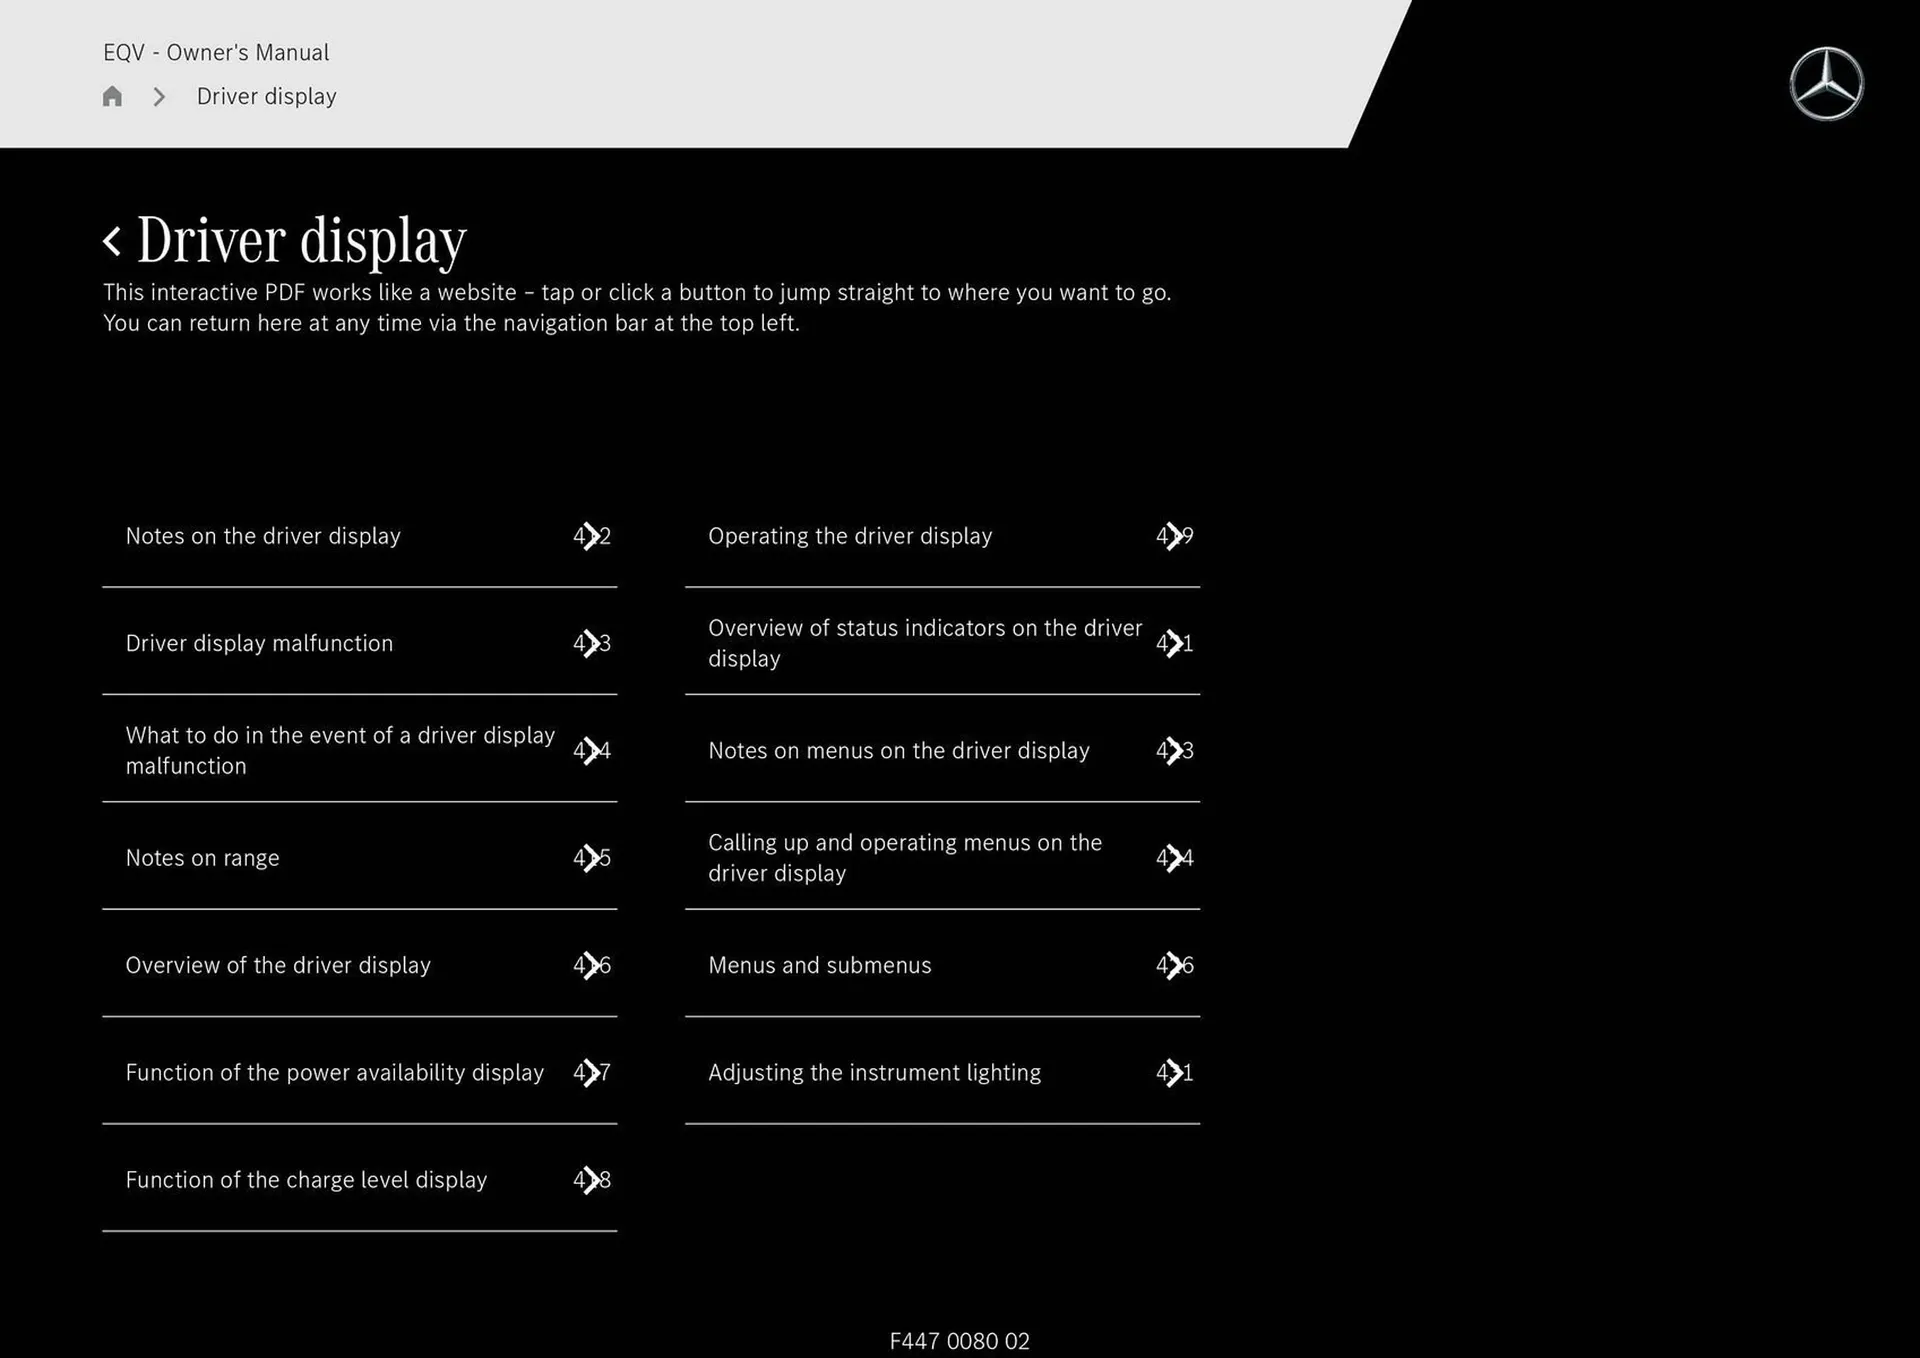Click EQV - Owner's Manual title text

point(216,52)
